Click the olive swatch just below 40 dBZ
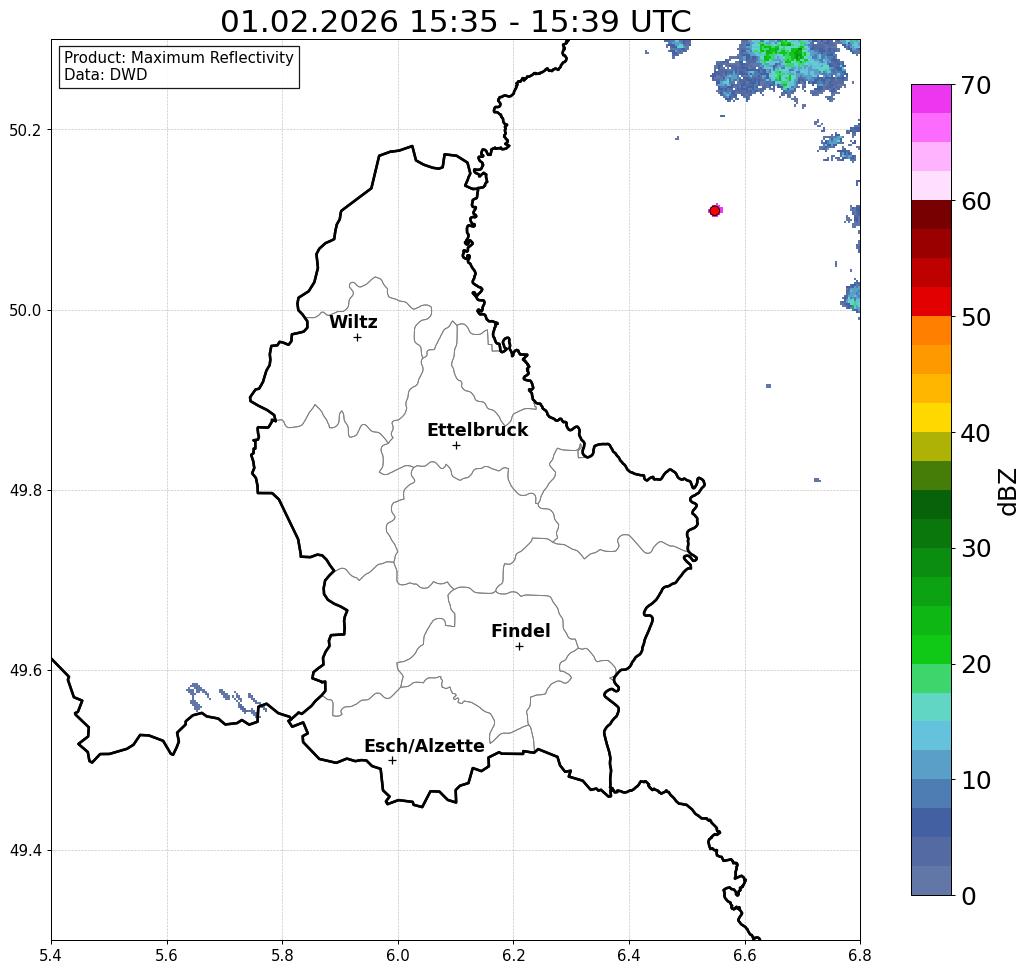 click(931, 446)
